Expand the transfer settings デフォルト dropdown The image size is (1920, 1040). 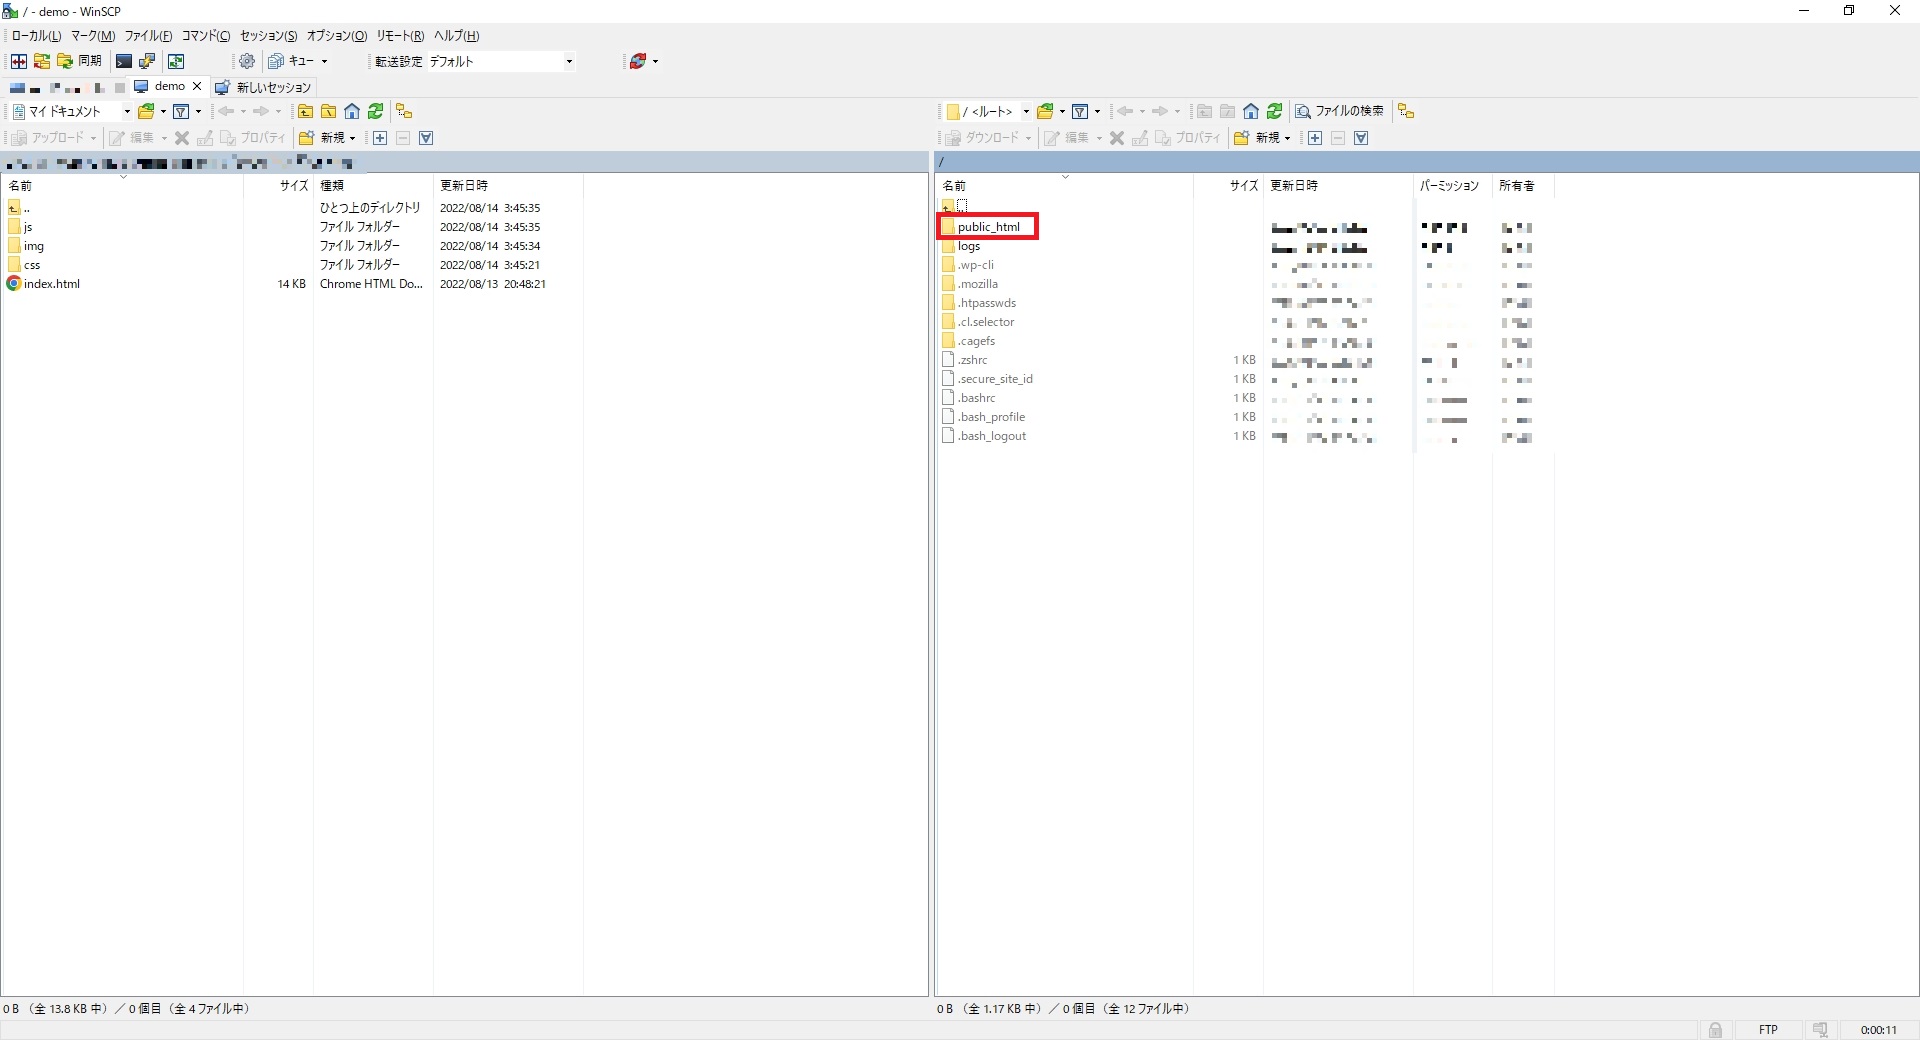[x=569, y=61]
